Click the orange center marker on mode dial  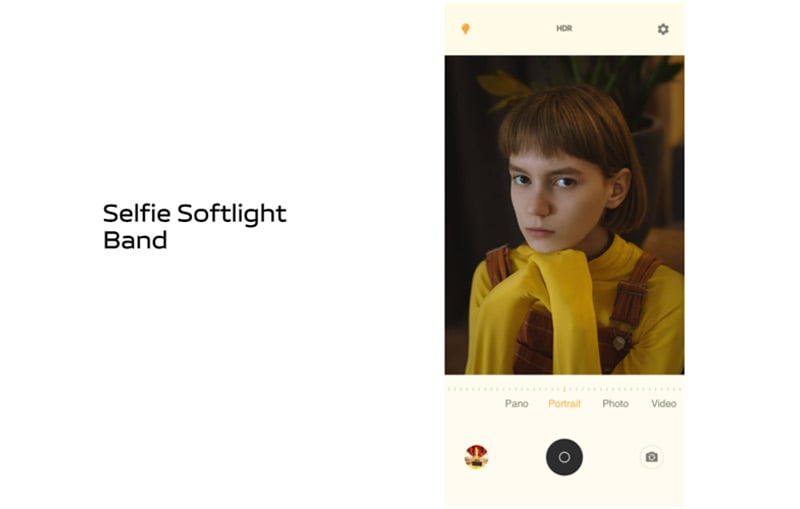pyautogui.click(x=564, y=389)
